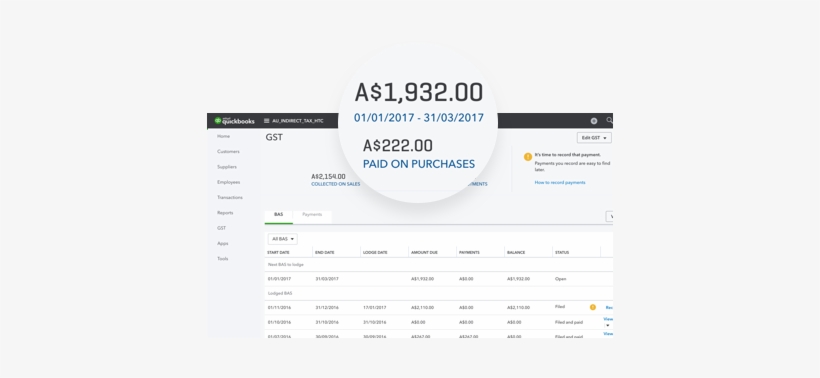This screenshot has width=820, height=378.
Task: Click the 17/01/2017 lodge date cell
Action: (x=375, y=307)
